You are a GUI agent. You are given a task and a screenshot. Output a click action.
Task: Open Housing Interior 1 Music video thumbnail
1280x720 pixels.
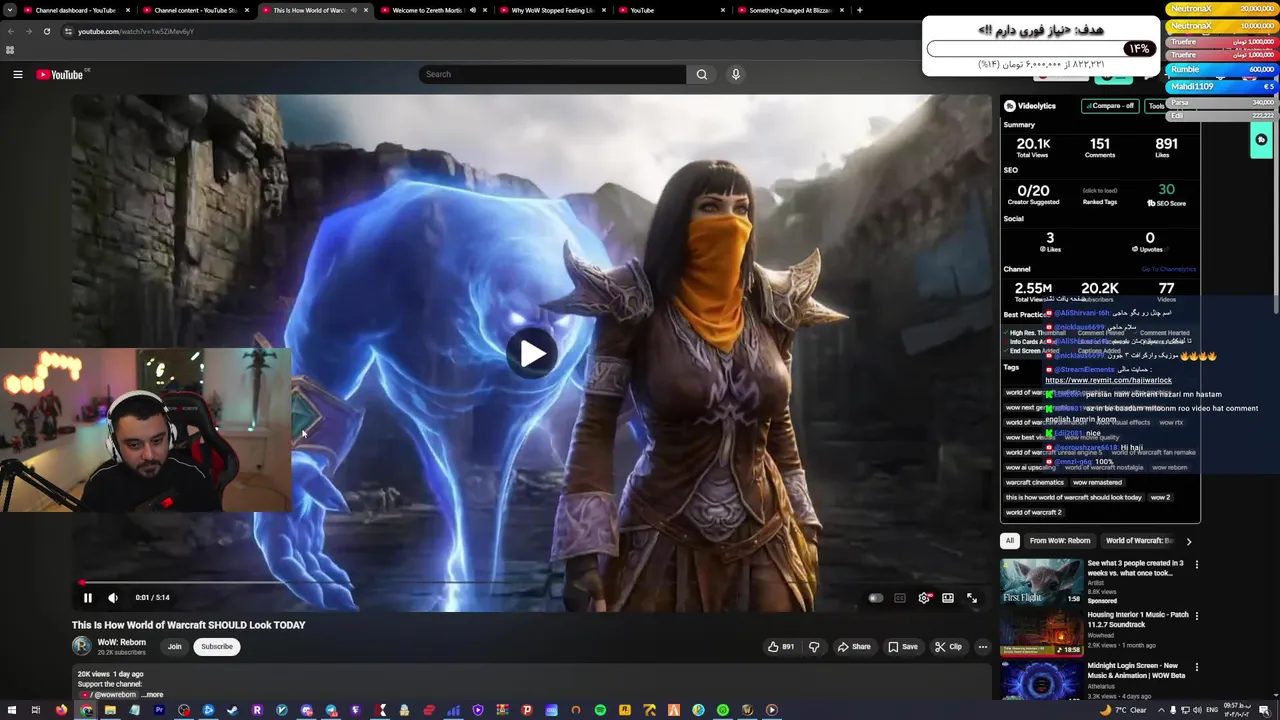(x=1041, y=633)
